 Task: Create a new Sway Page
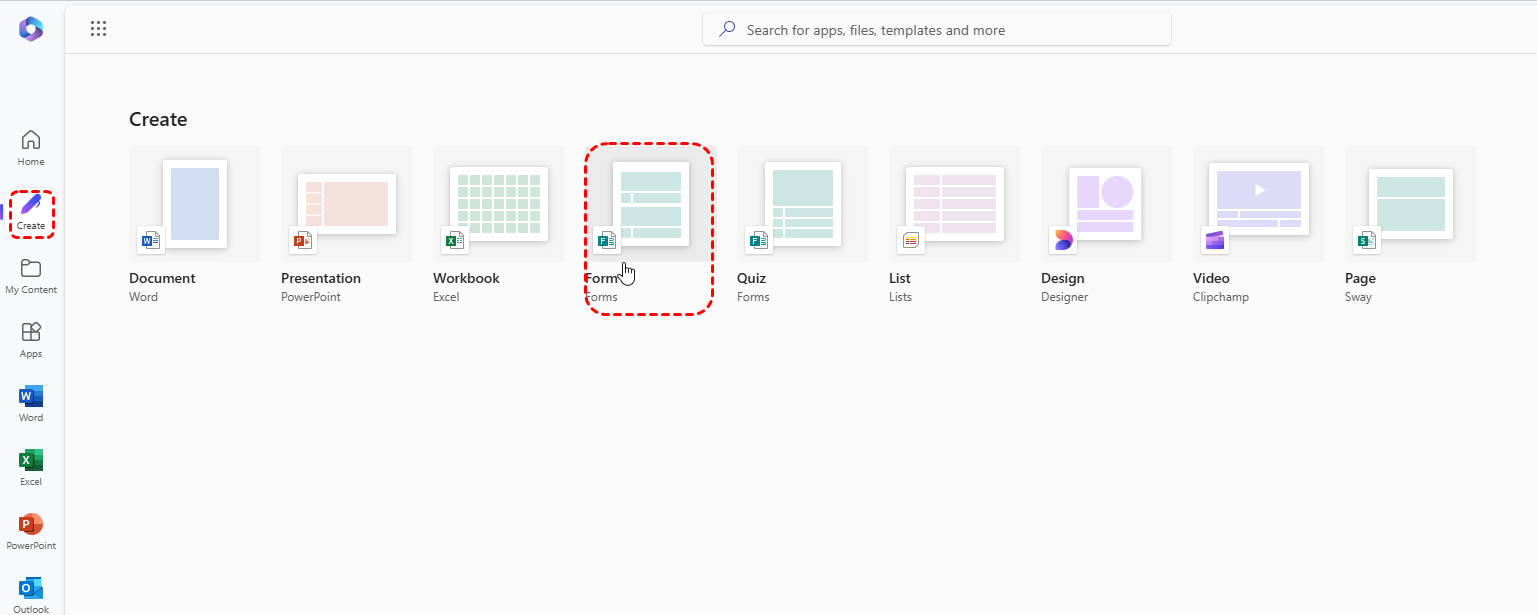(1411, 204)
